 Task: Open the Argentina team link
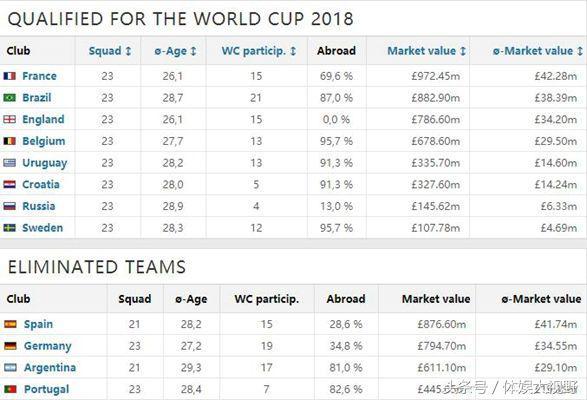click(x=50, y=367)
